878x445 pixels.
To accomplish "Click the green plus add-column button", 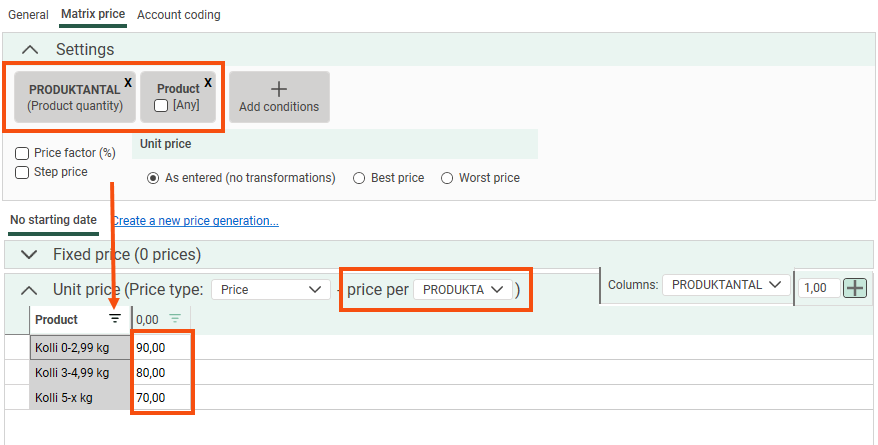I will tap(855, 287).
